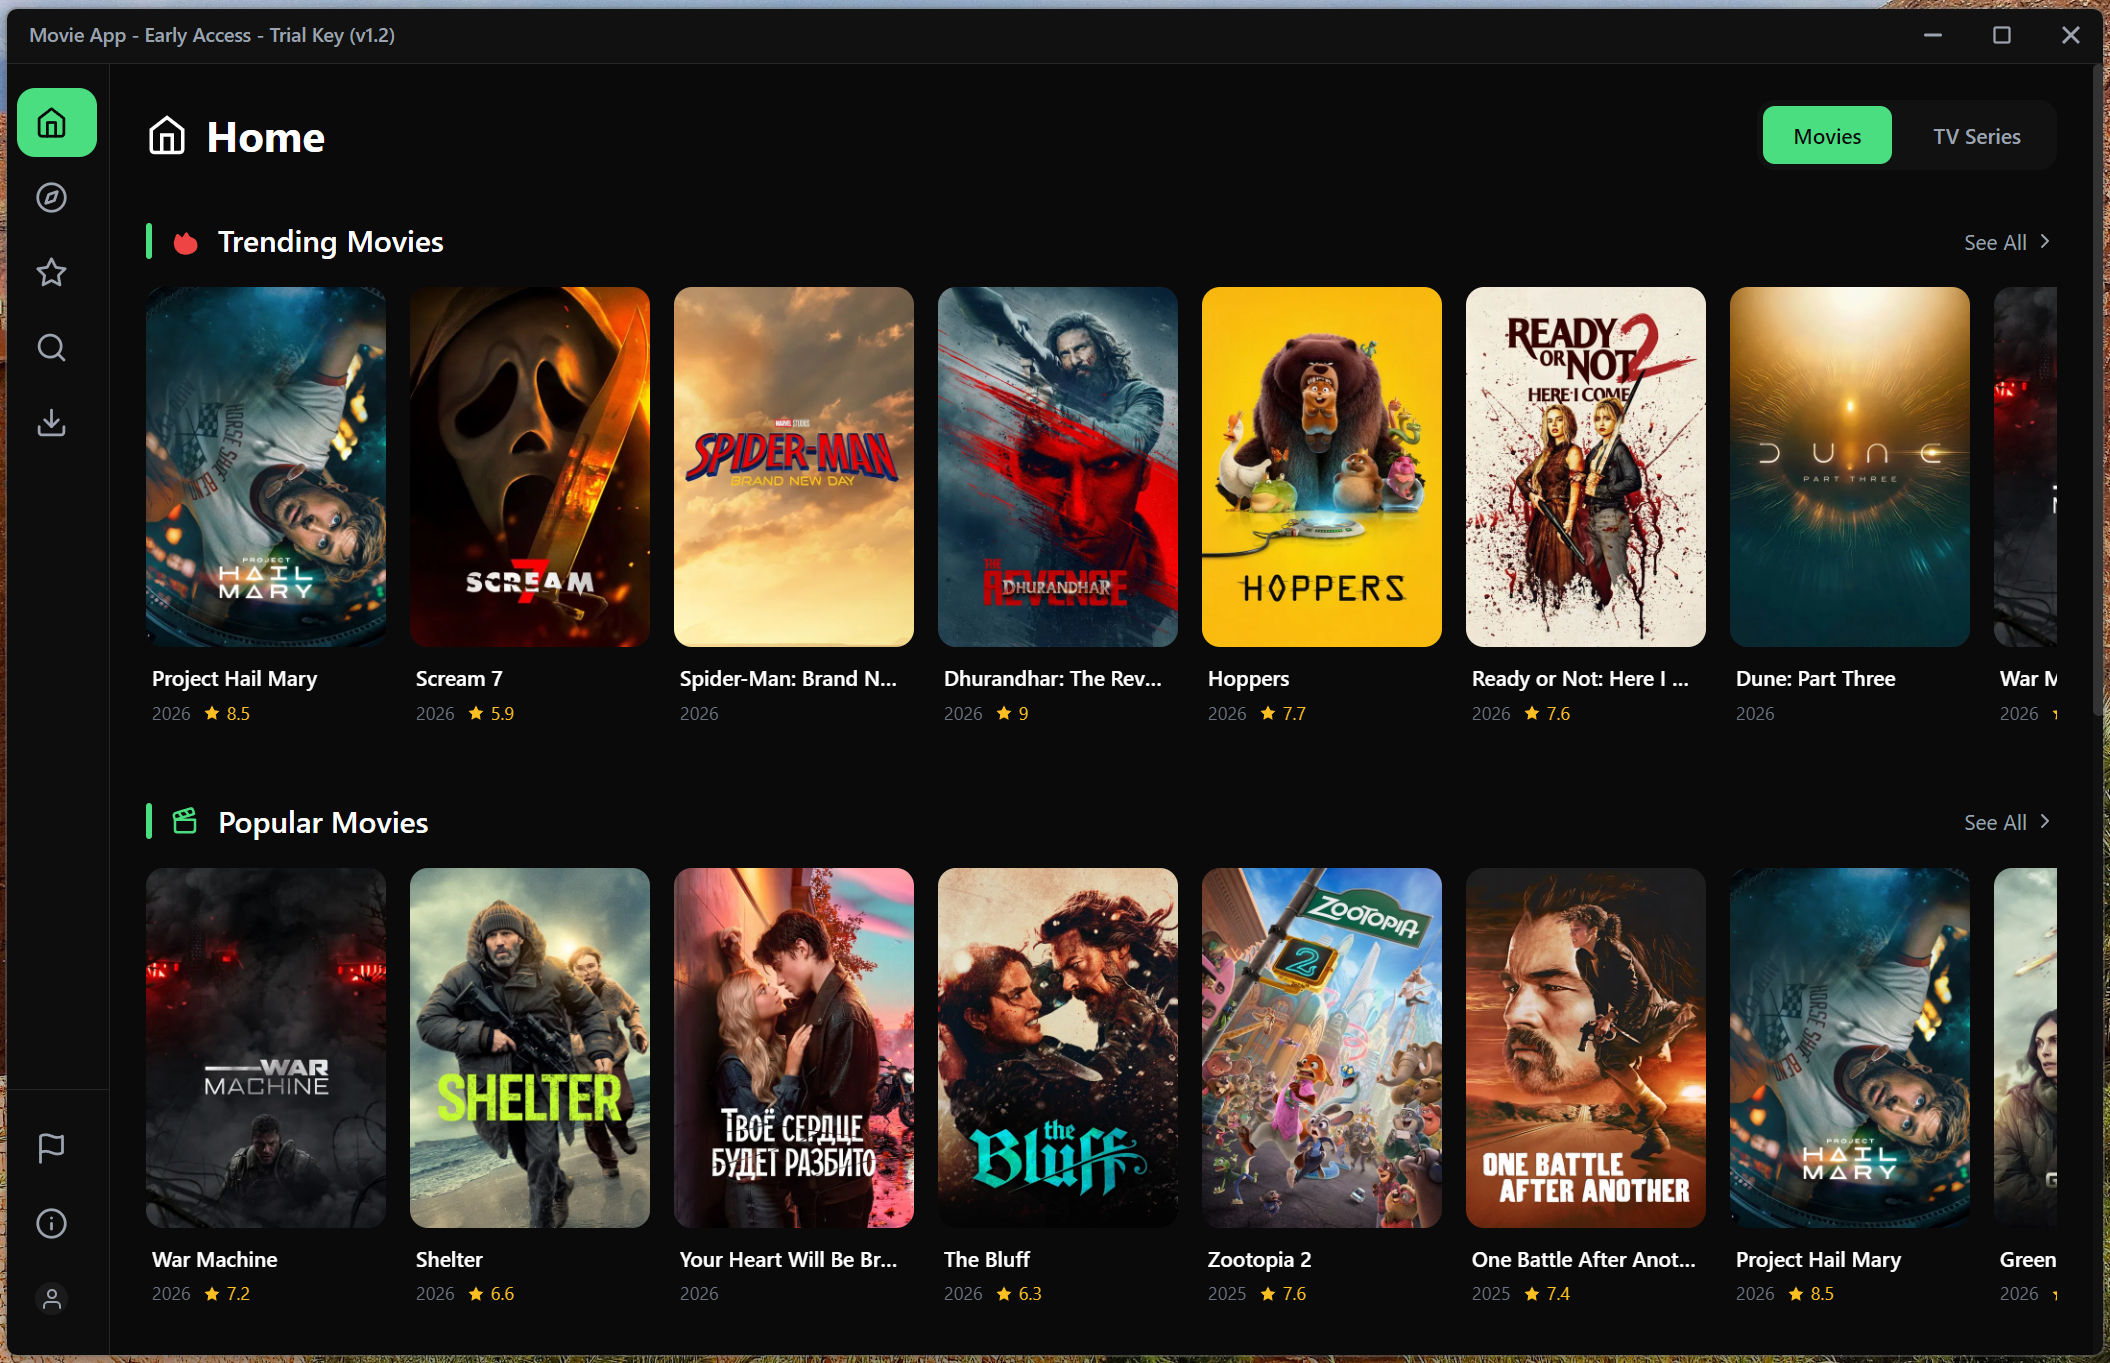
Task: Click the flame icon beside Trending Movies
Action: (186, 242)
